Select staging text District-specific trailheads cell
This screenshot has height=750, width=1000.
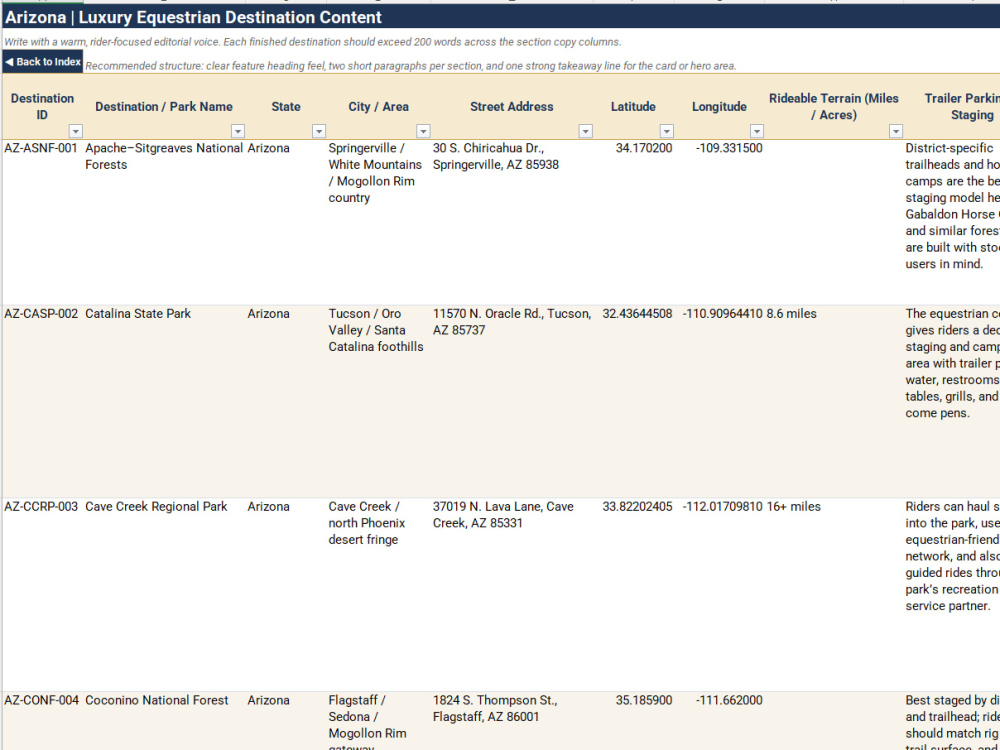point(952,222)
